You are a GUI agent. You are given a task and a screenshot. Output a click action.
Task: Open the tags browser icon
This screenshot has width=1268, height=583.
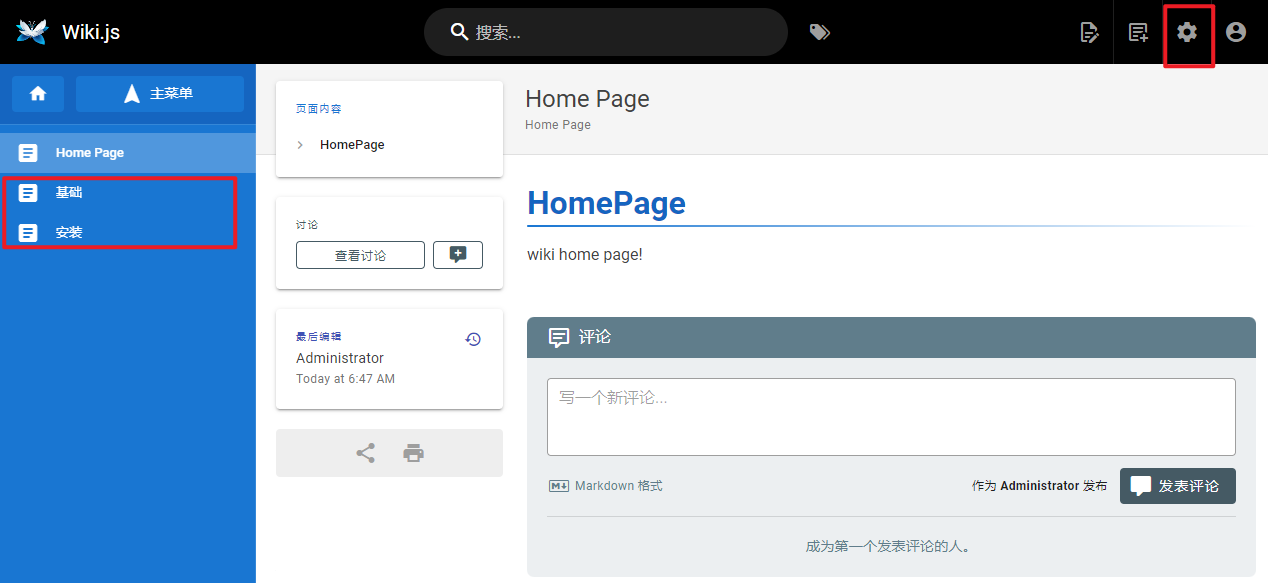click(x=820, y=32)
